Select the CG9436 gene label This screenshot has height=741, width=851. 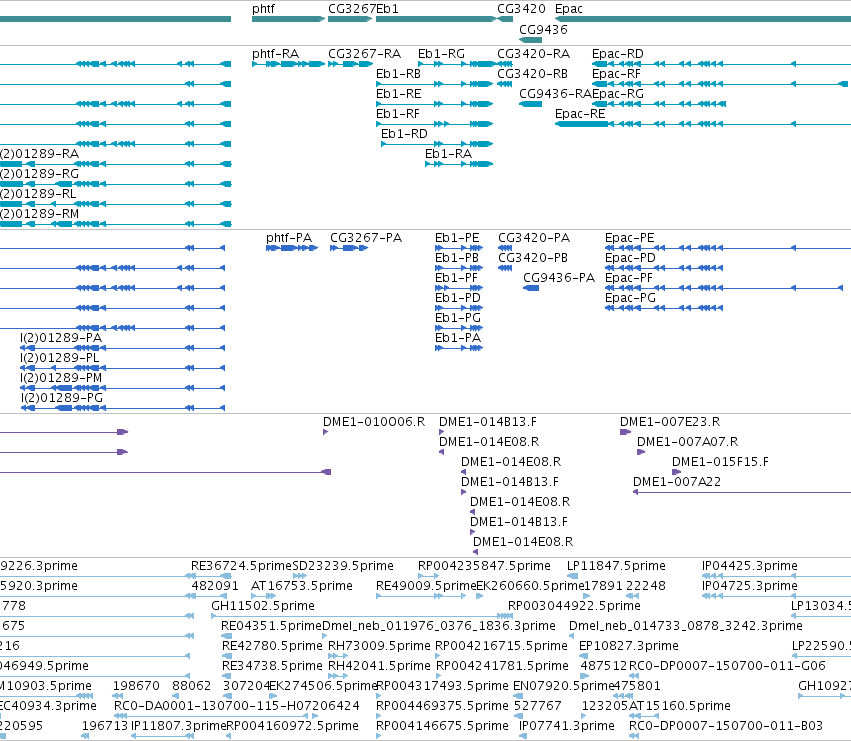(x=543, y=30)
